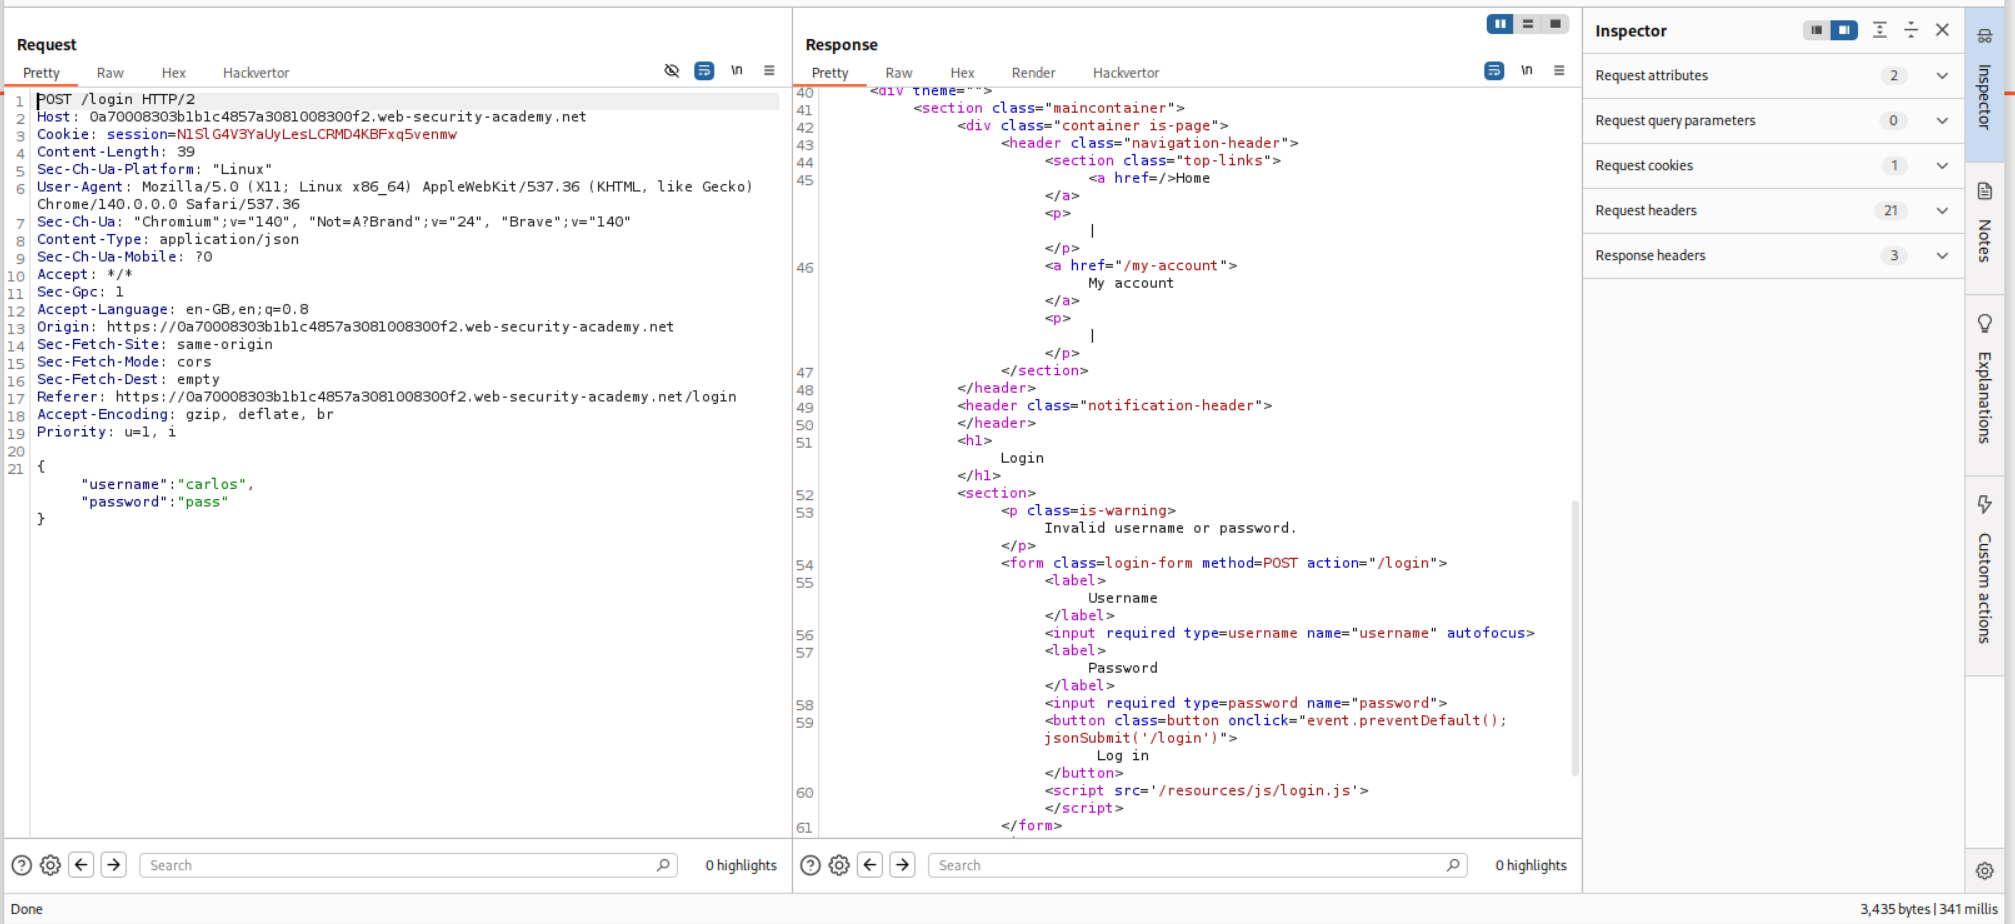This screenshot has width=2015, height=924.
Task: Click Request panel settings gear
Action: [x=50, y=865]
